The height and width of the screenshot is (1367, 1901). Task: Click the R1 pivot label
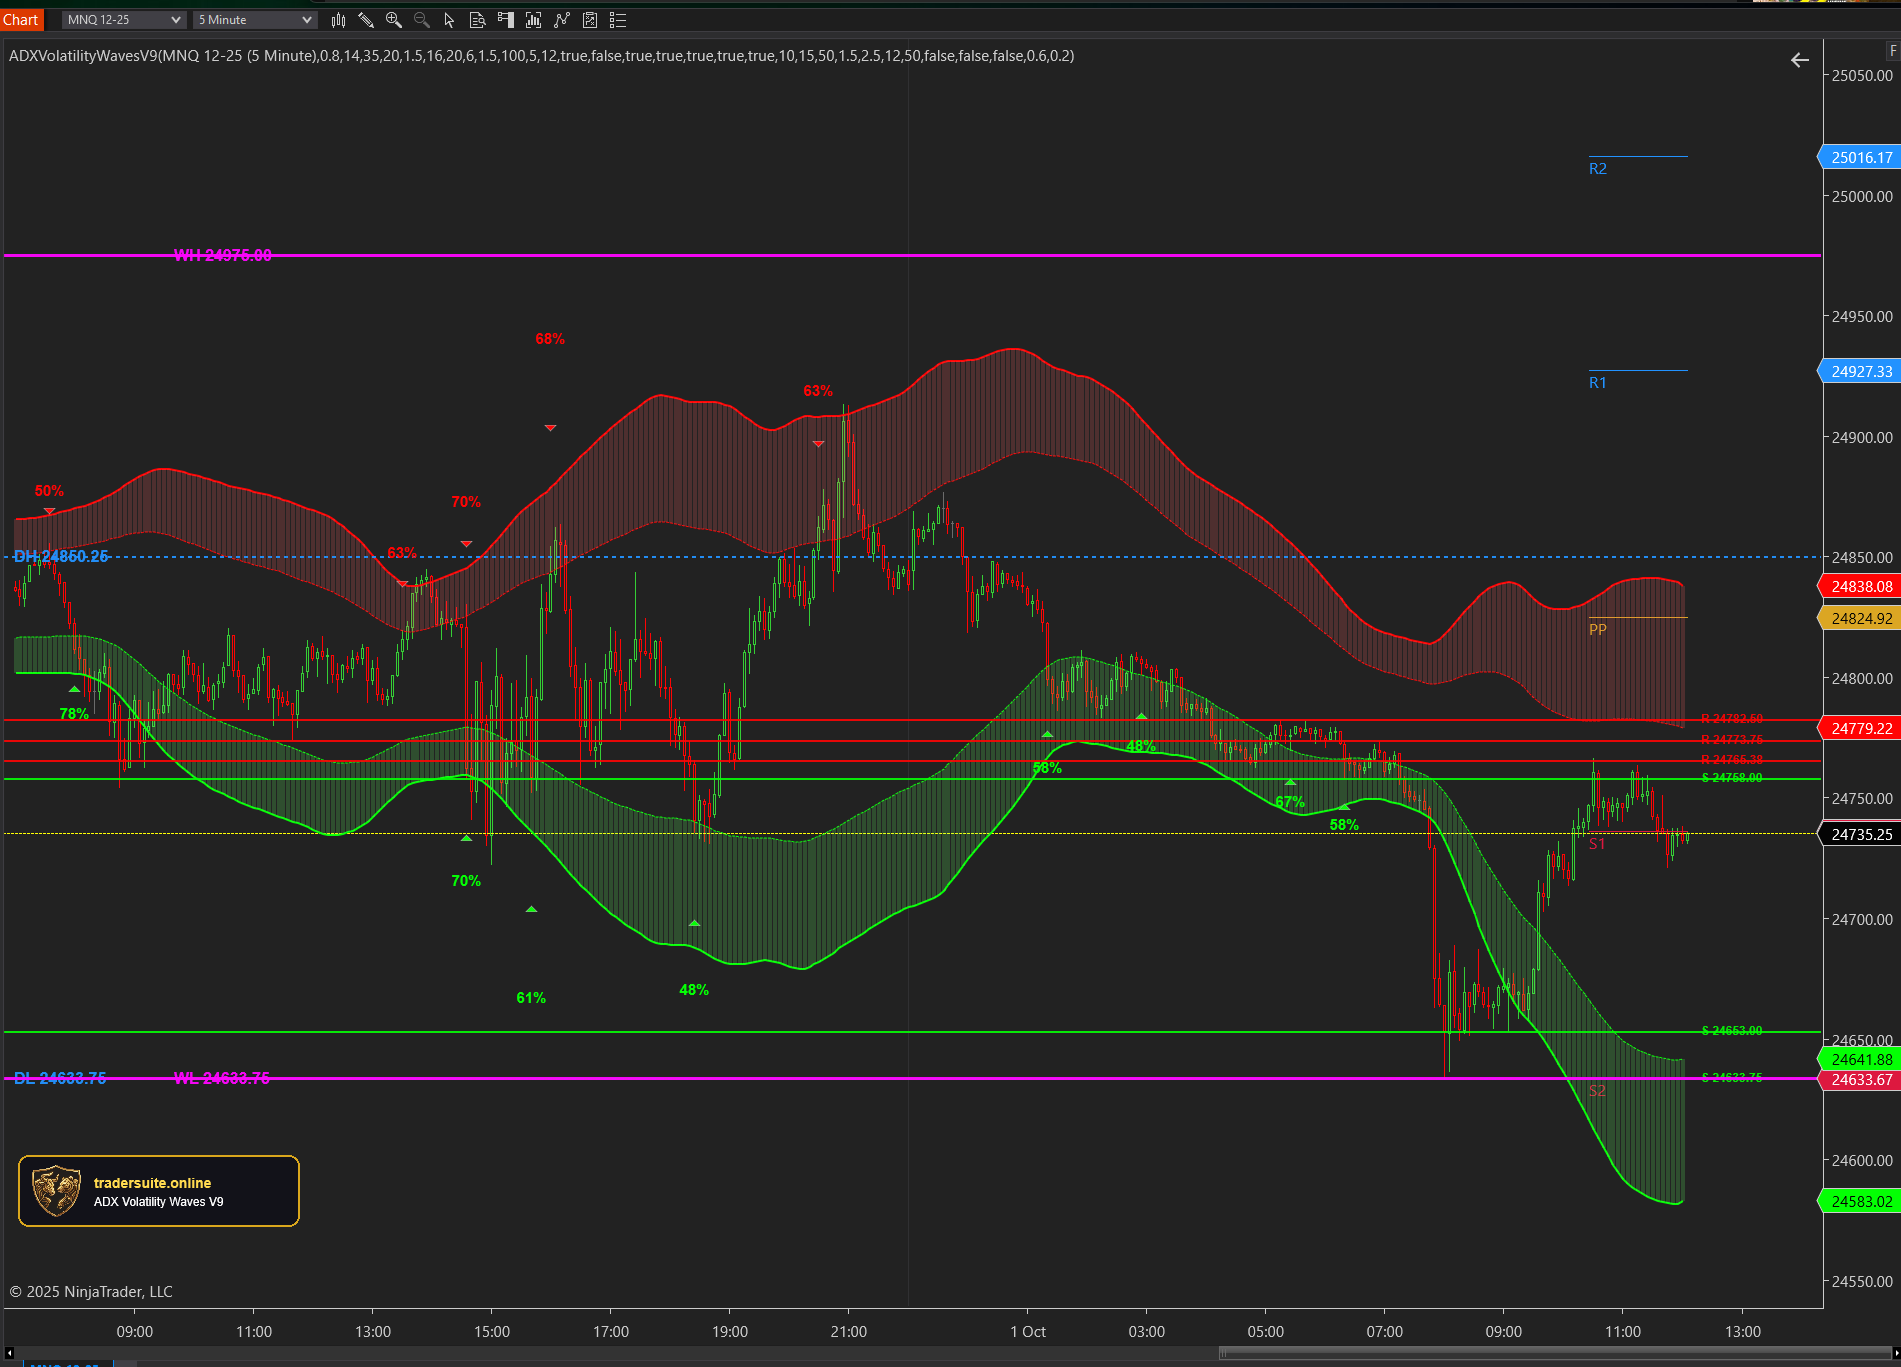pyautogui.click(x=1598, y=383)
